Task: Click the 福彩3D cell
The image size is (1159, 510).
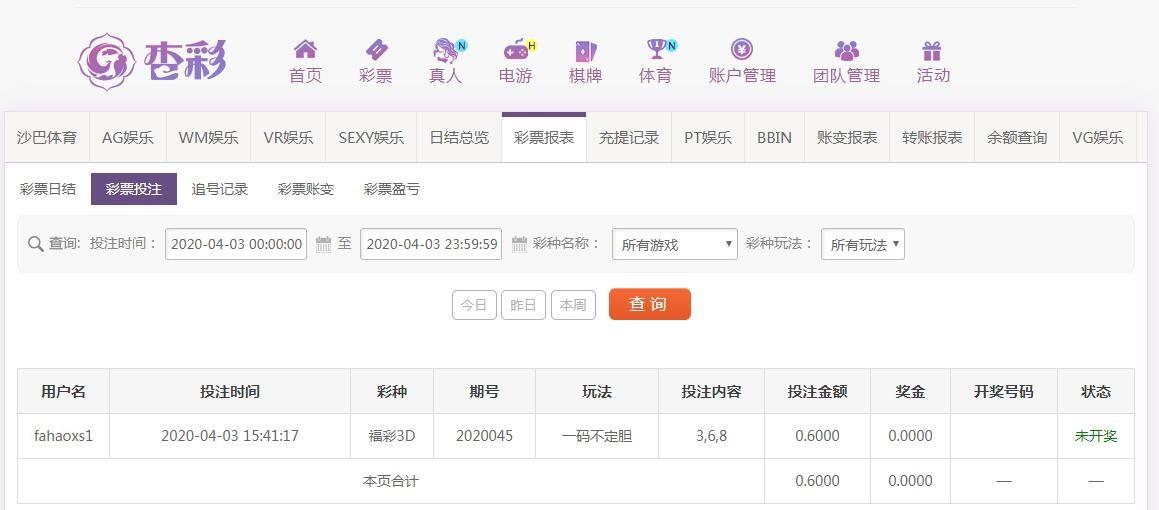Action: [x=392, y=436]
